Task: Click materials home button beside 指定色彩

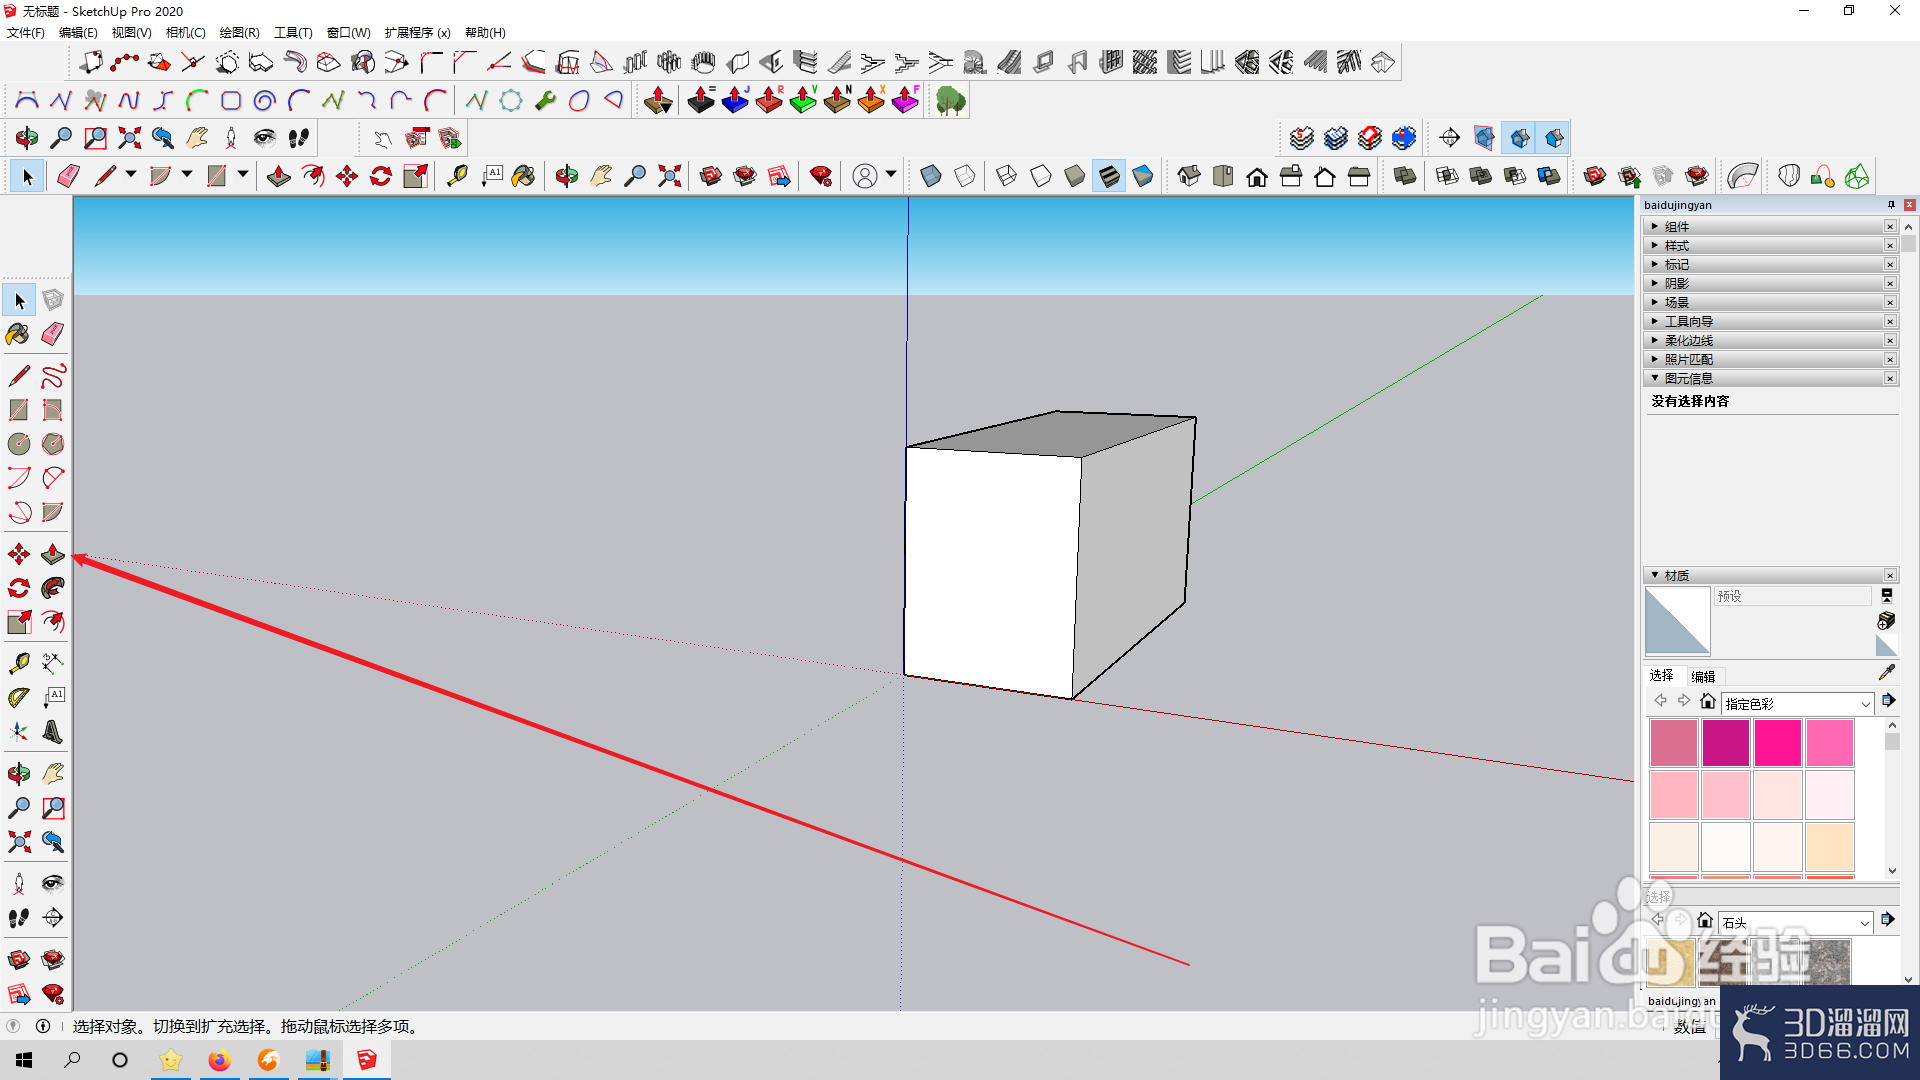Action: point(1708,702)
